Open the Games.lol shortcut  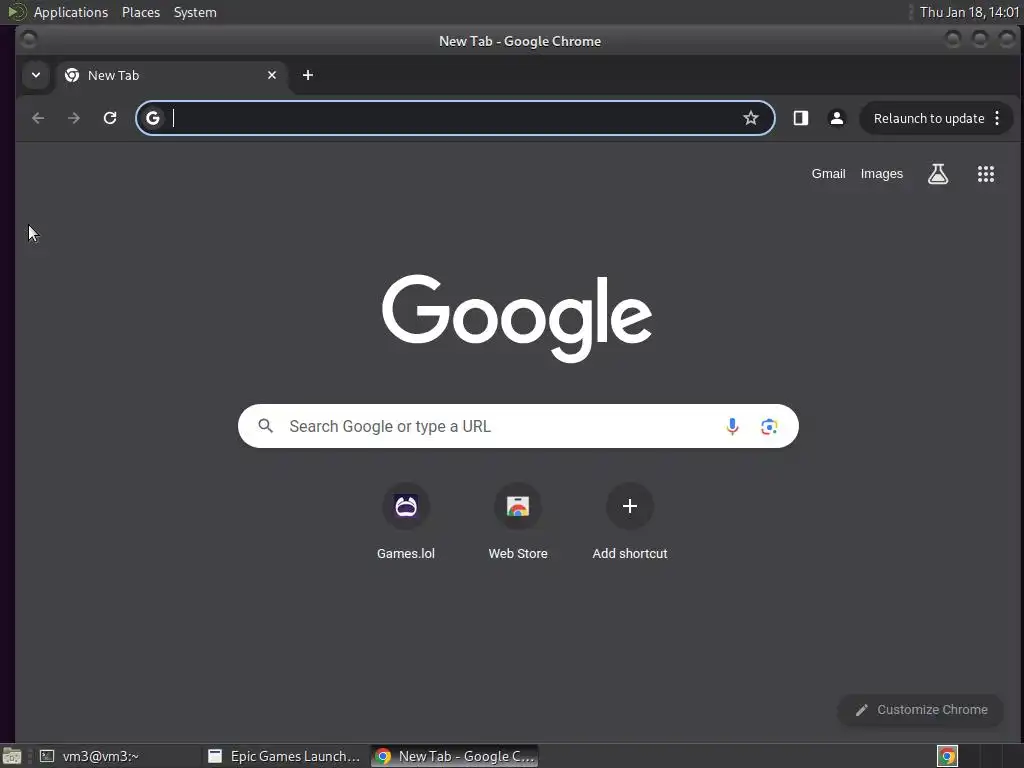coord(406,521)
